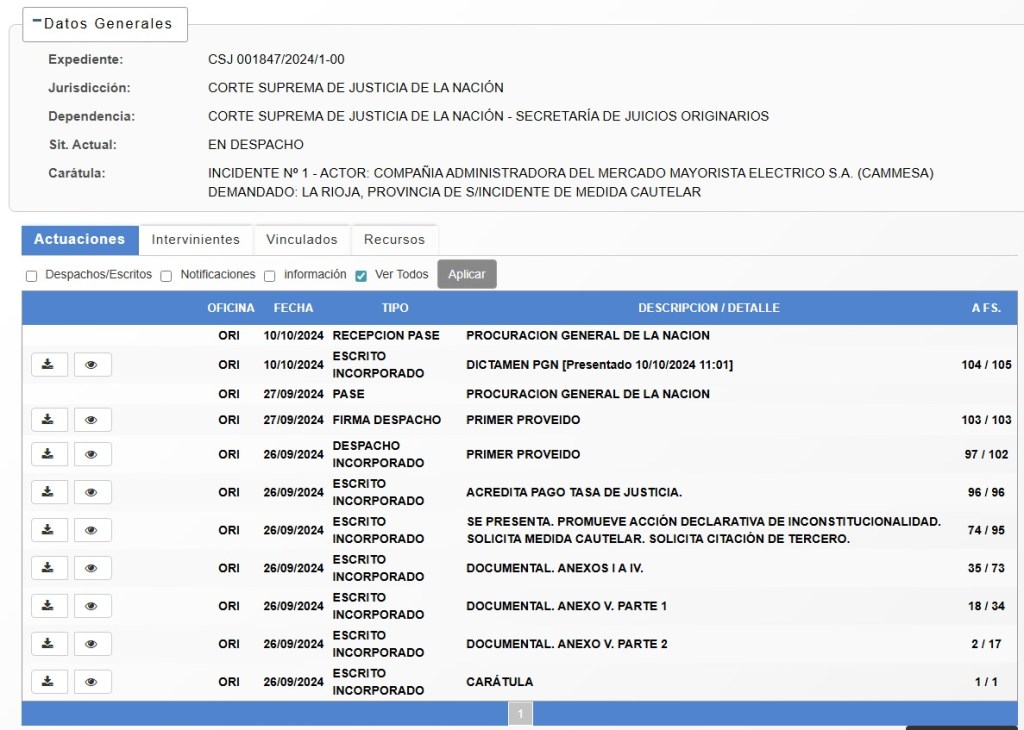Screen dimensions: 1024x730
Task: Click fojas value 104 / 105
Action: [986, 365]
